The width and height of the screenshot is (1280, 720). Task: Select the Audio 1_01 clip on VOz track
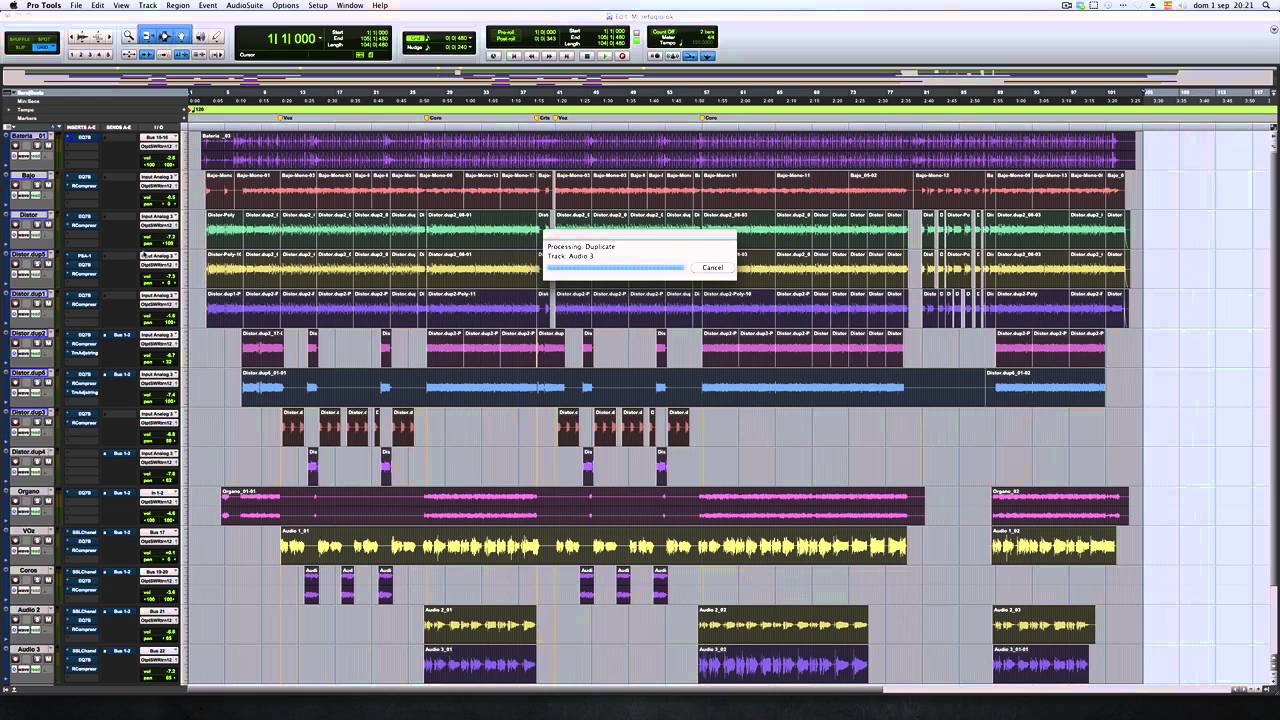point(594,546)
